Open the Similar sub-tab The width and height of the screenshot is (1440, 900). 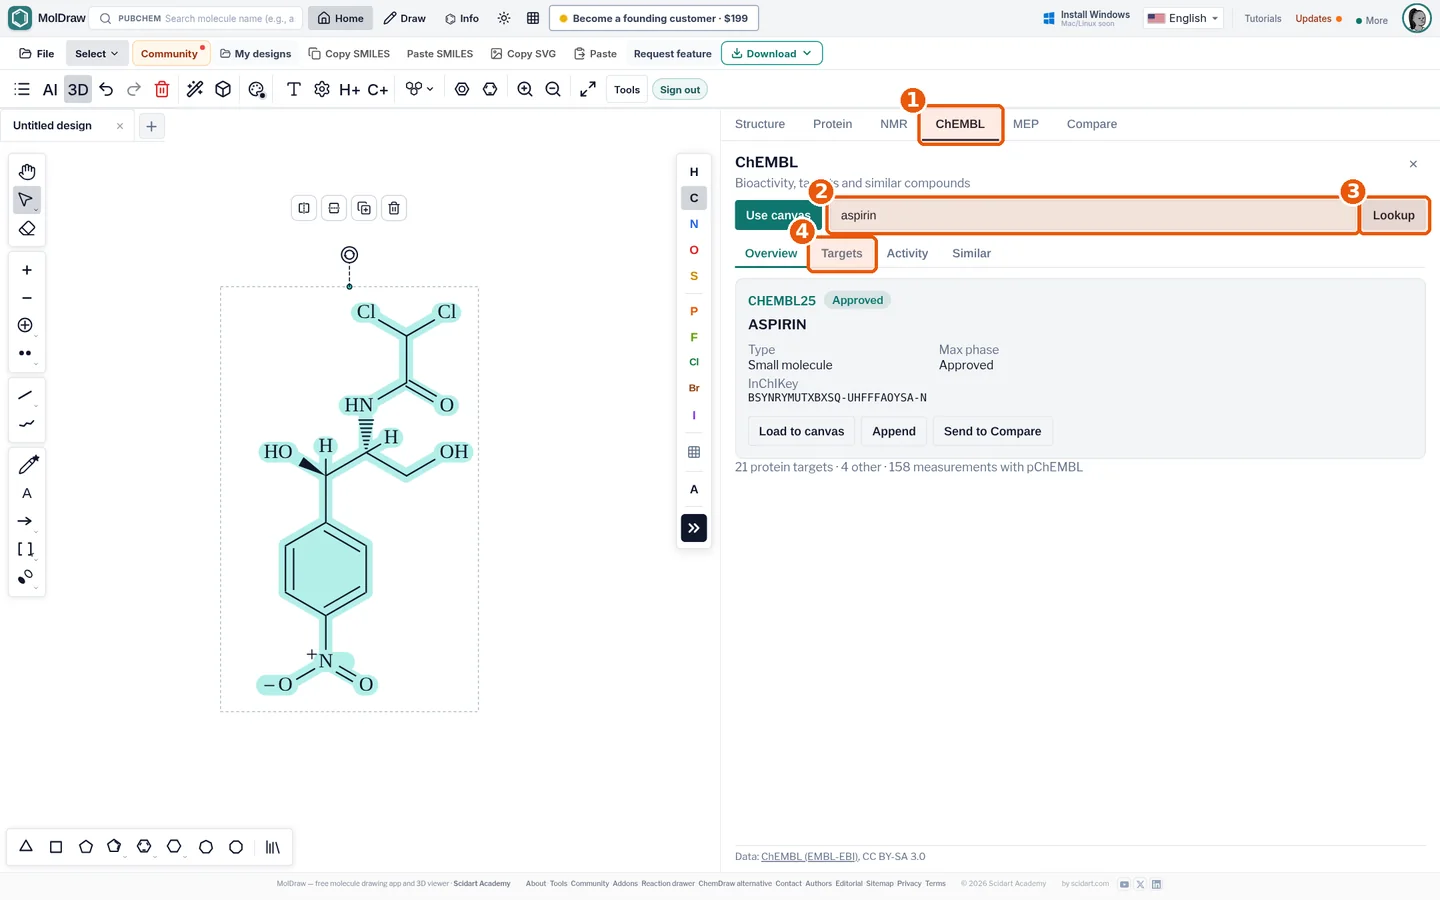971,254
